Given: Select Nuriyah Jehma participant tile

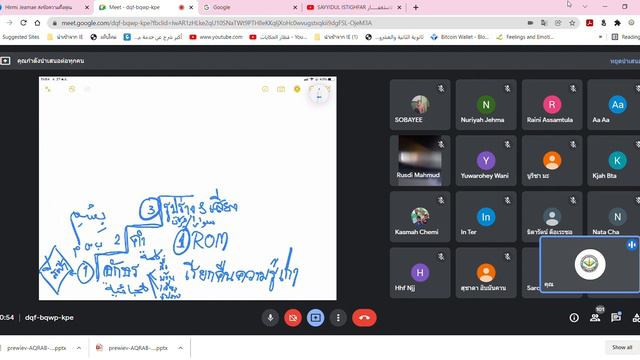Looking at the screenshot, I should [486, 104].
